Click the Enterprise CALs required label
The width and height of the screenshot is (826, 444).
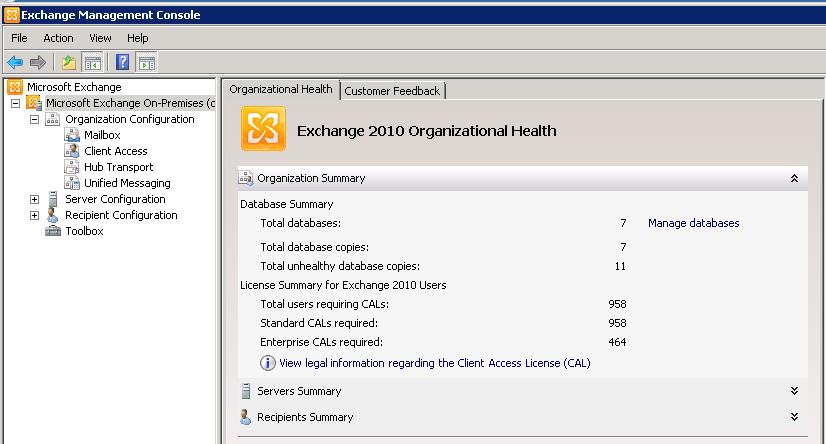[321, 342]
